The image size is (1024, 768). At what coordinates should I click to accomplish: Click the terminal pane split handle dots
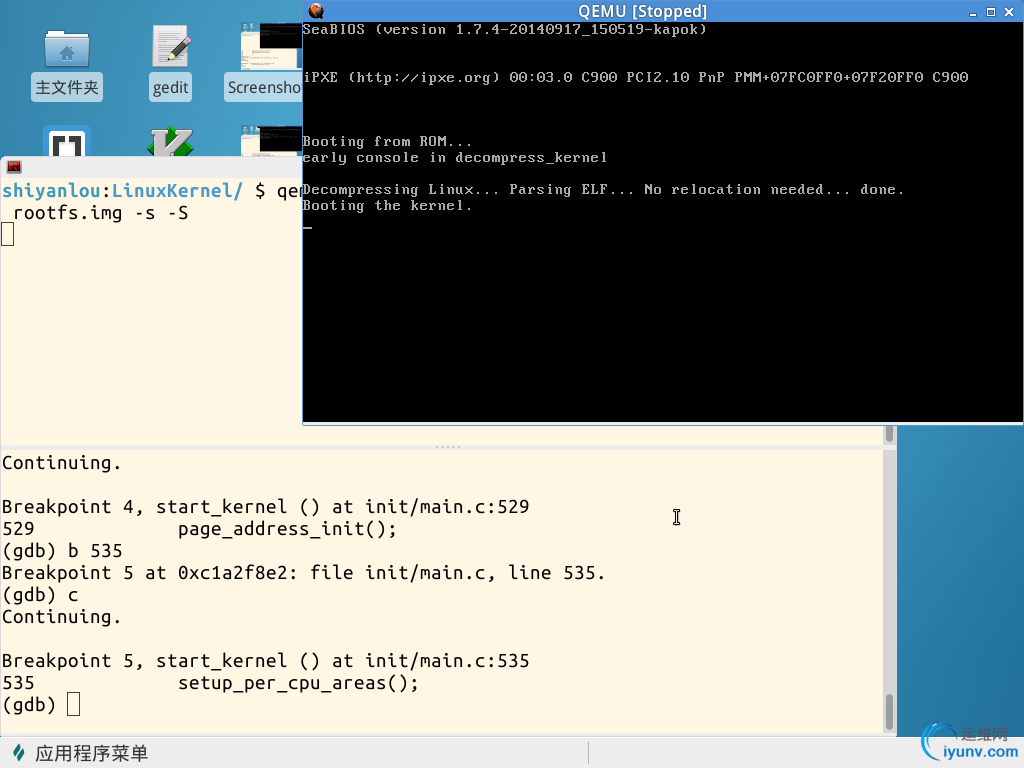point(448,447)
